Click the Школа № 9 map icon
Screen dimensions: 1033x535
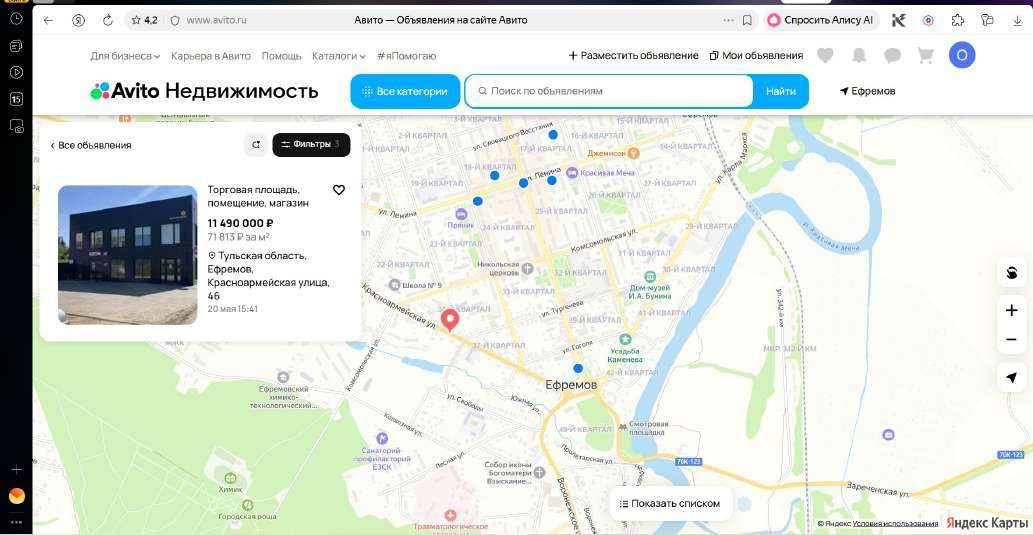click(395, 285)
